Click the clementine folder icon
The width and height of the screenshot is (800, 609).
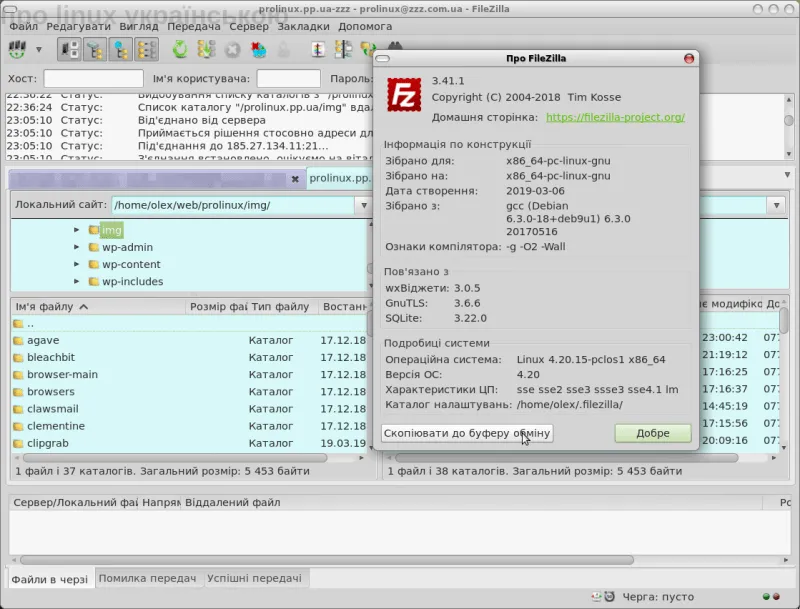(x=18, y=426)
